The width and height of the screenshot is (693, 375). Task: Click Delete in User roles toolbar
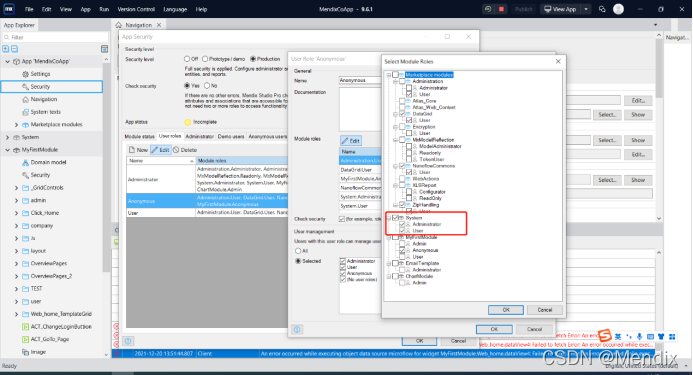tap(185, 150)
